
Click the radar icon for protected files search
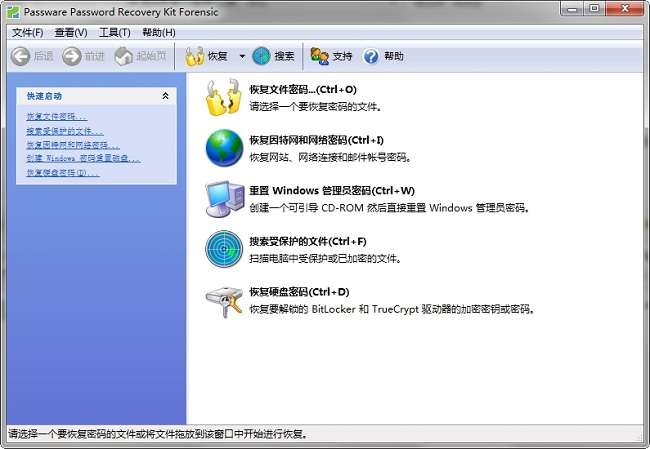[x=224, y=249]
